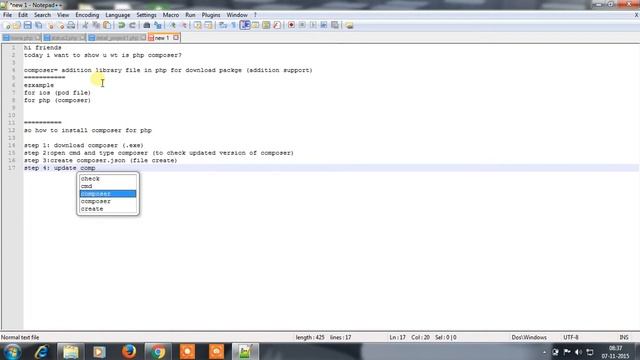Undo the last edit via toolbar
This screenshot has height=360, width=640.
tap(122, 25)
